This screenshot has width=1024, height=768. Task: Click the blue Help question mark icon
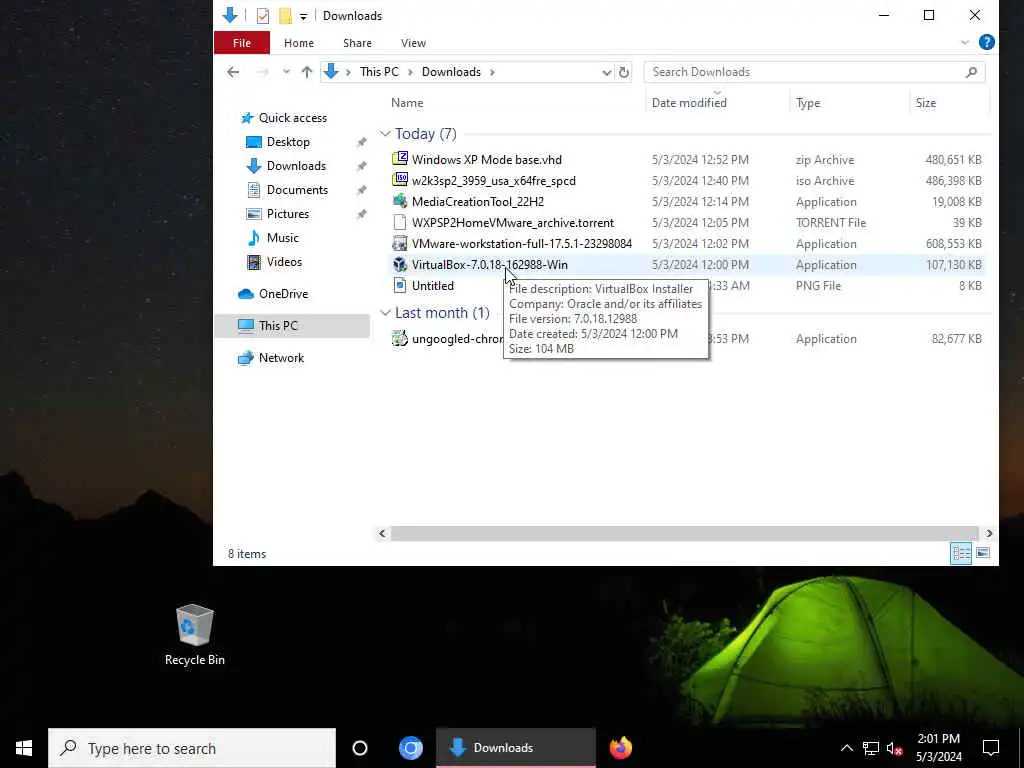987,42
